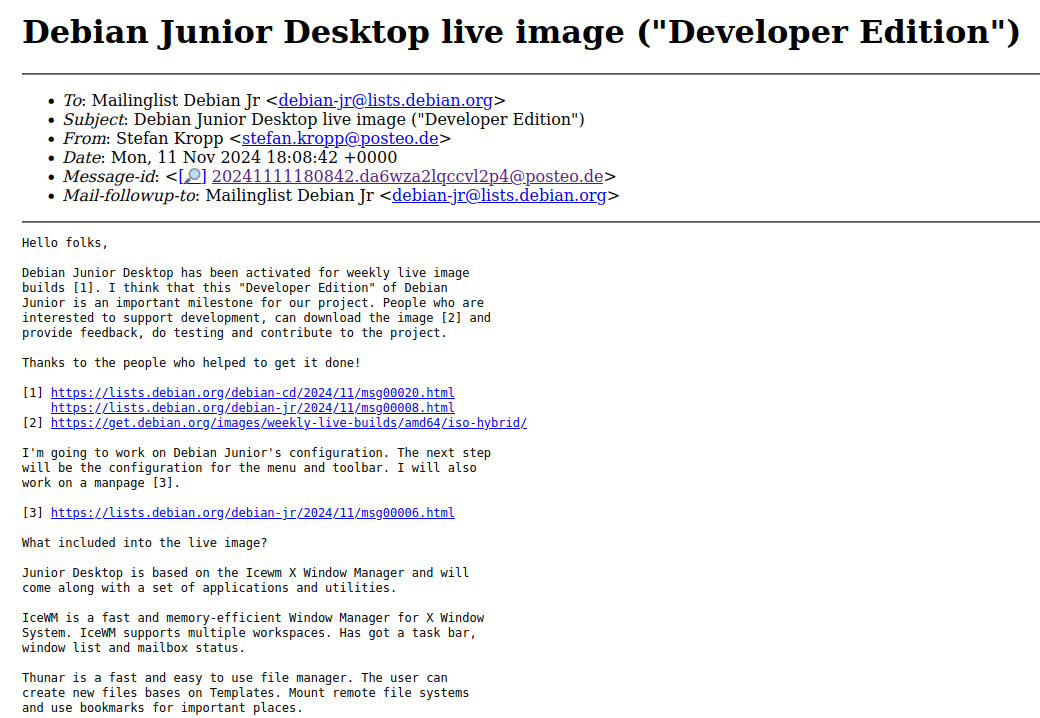The width and height of the screenshot is (1040, 718).
Task: Open debian-jr address in Mail-followup-to field
Action: 499,196
